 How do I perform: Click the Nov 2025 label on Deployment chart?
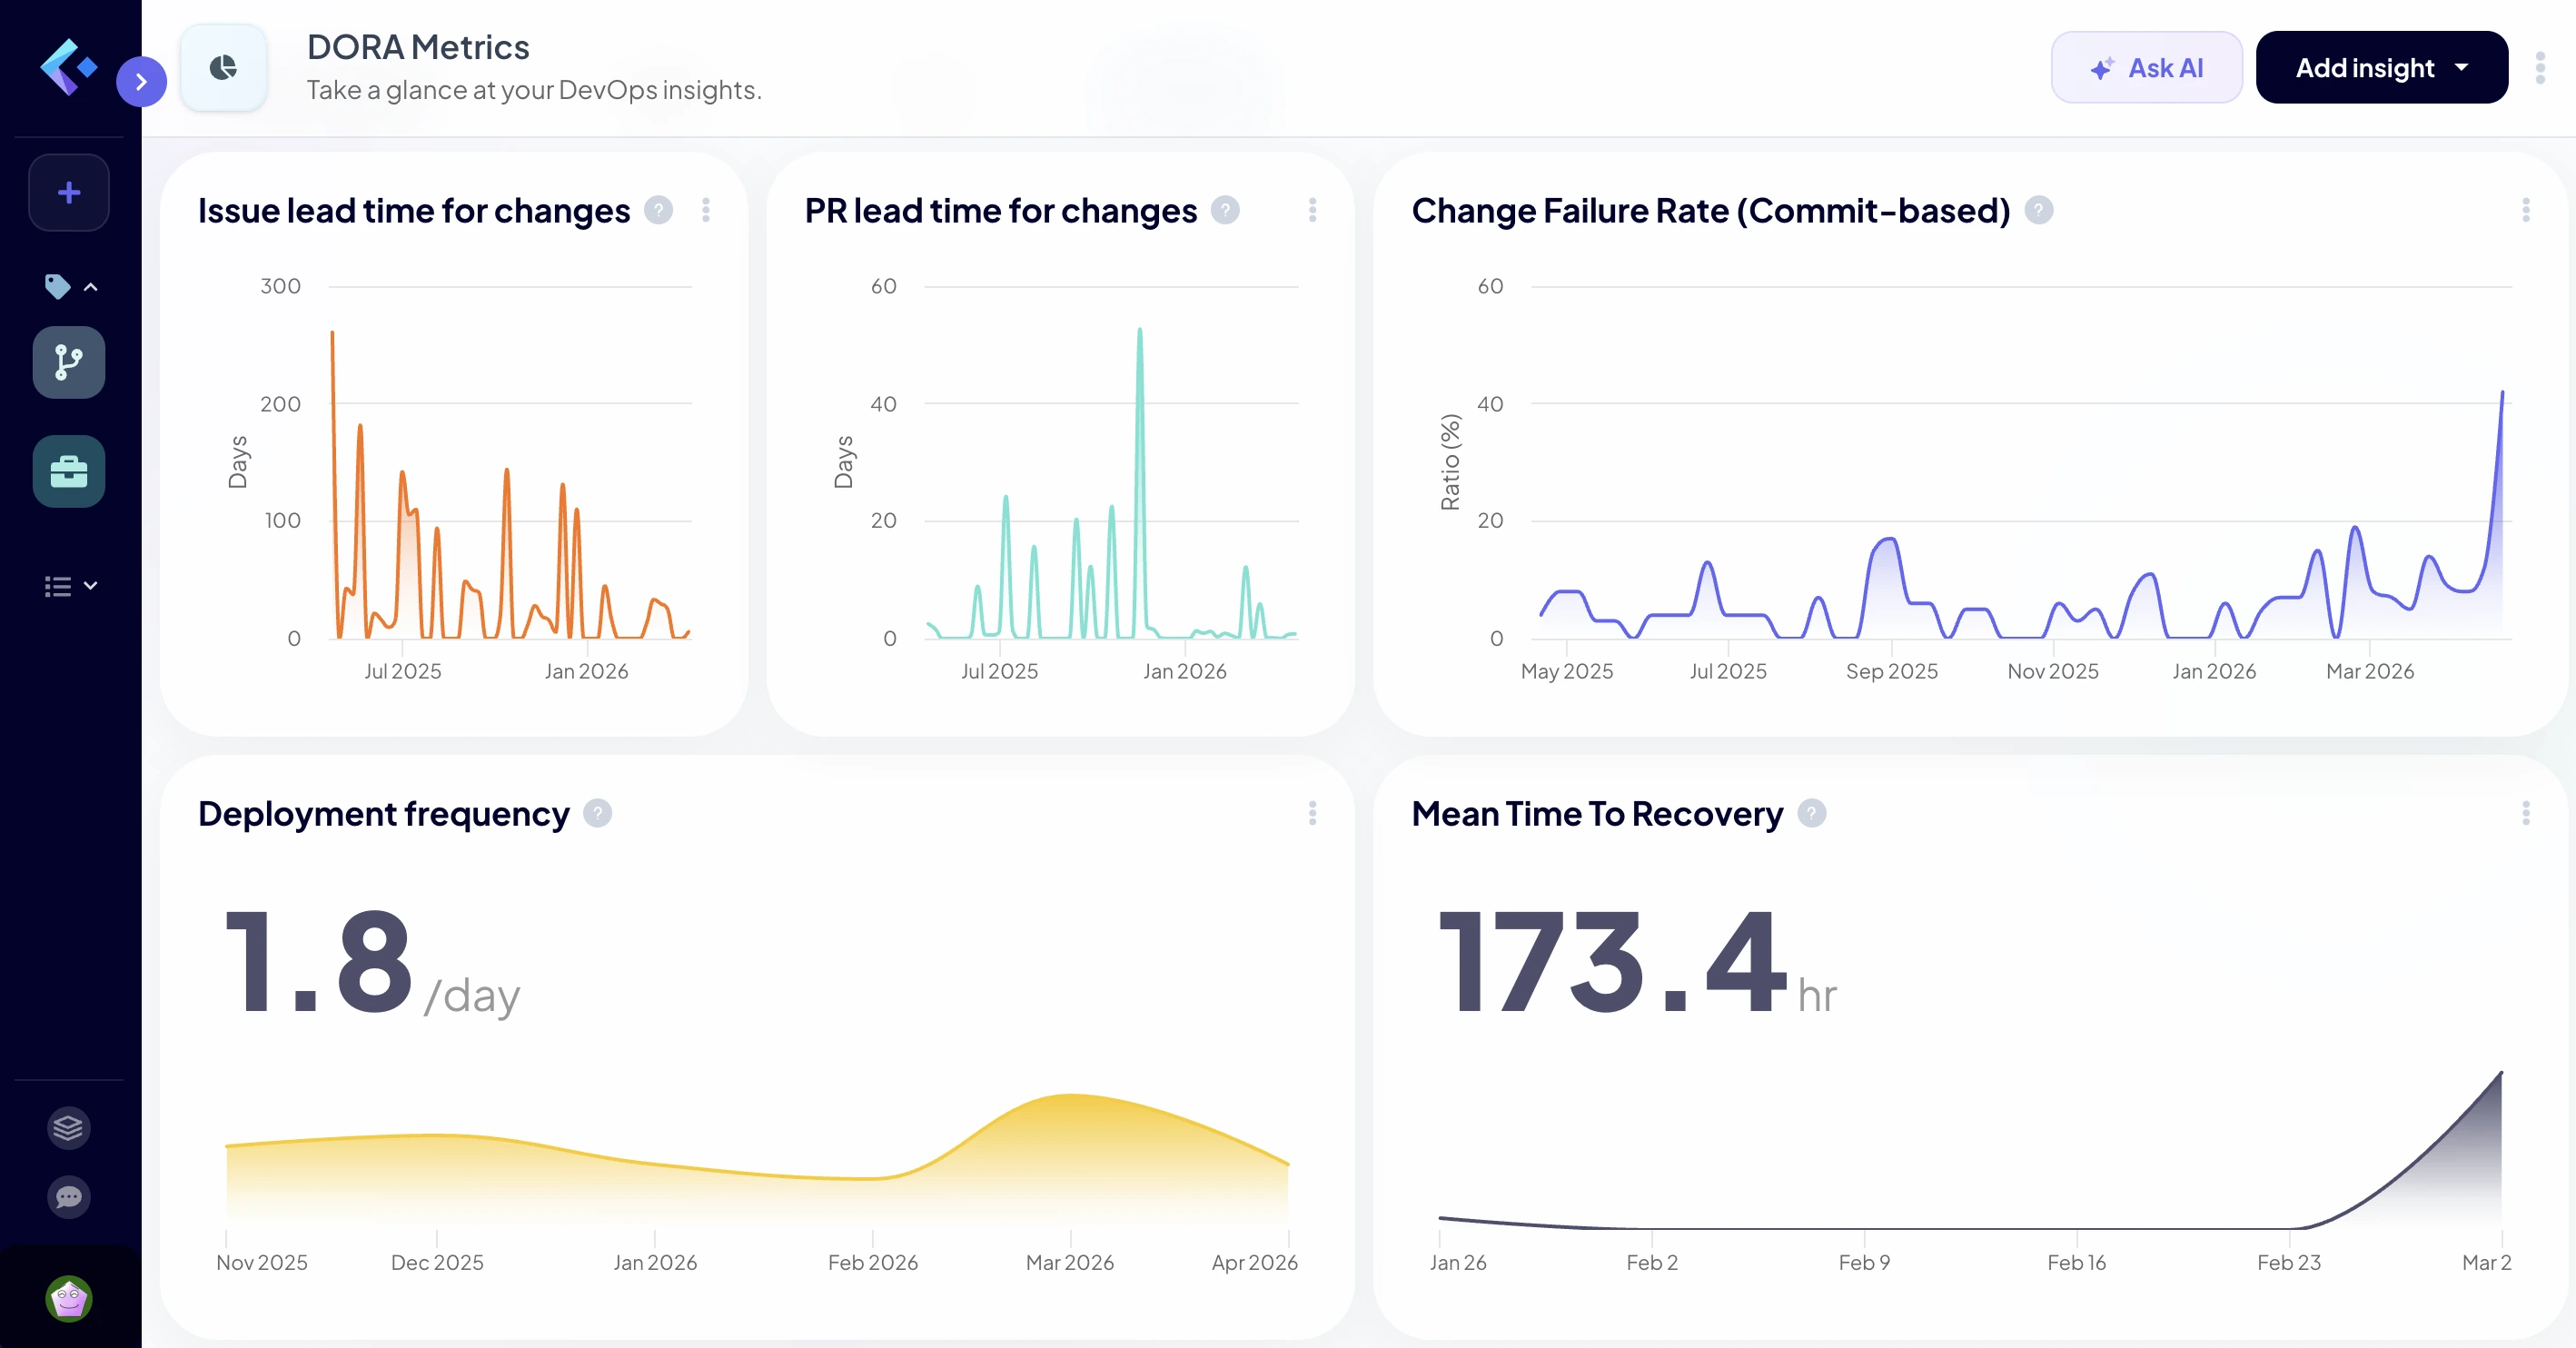[x=262, y=1262]
